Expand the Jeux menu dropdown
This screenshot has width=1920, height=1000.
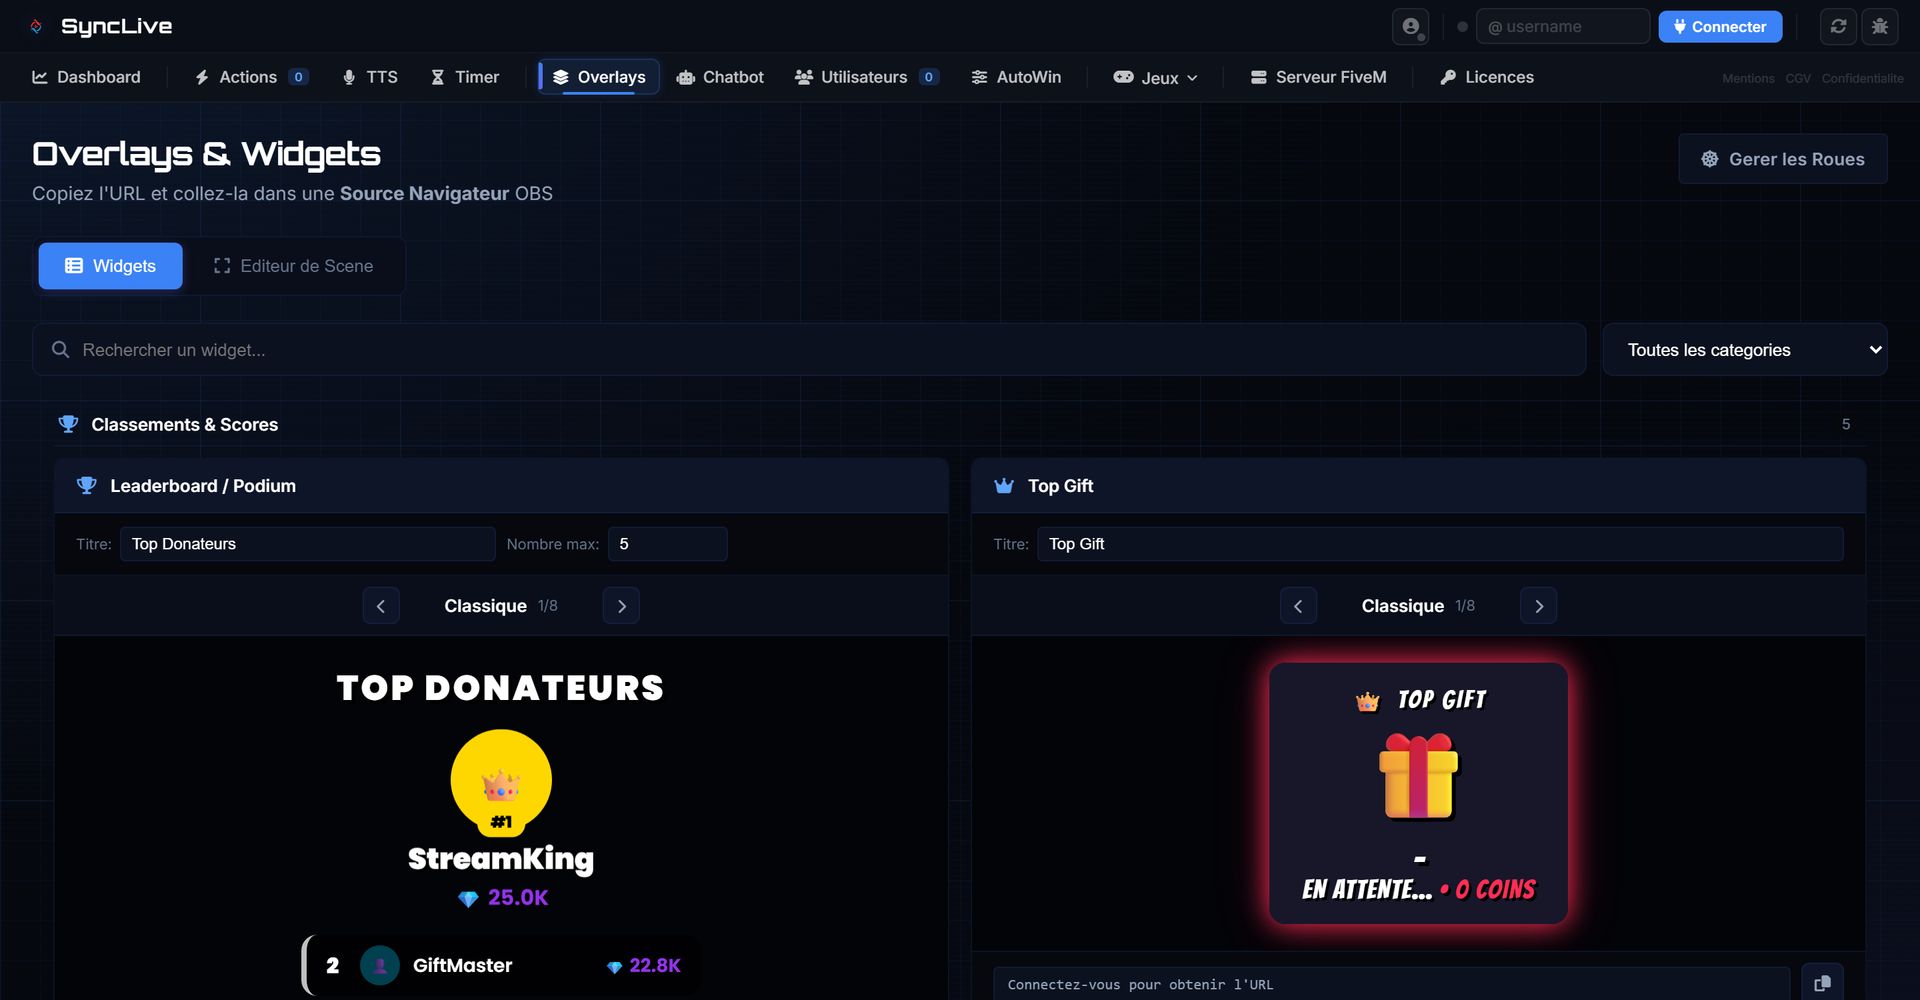[1155, 78]
